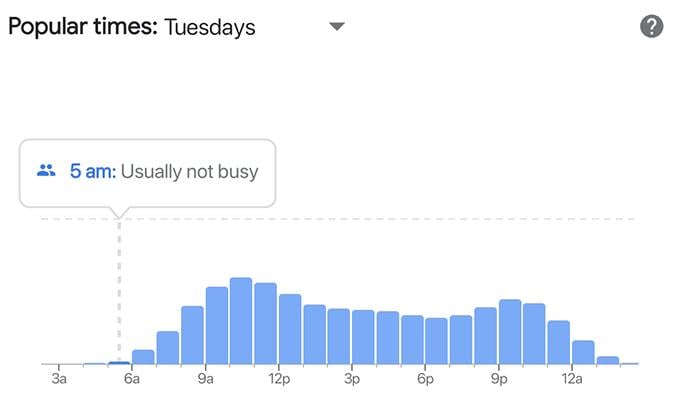Click the 7 am bar
Screen dimensions: 680x400
(x=168, y=348)
